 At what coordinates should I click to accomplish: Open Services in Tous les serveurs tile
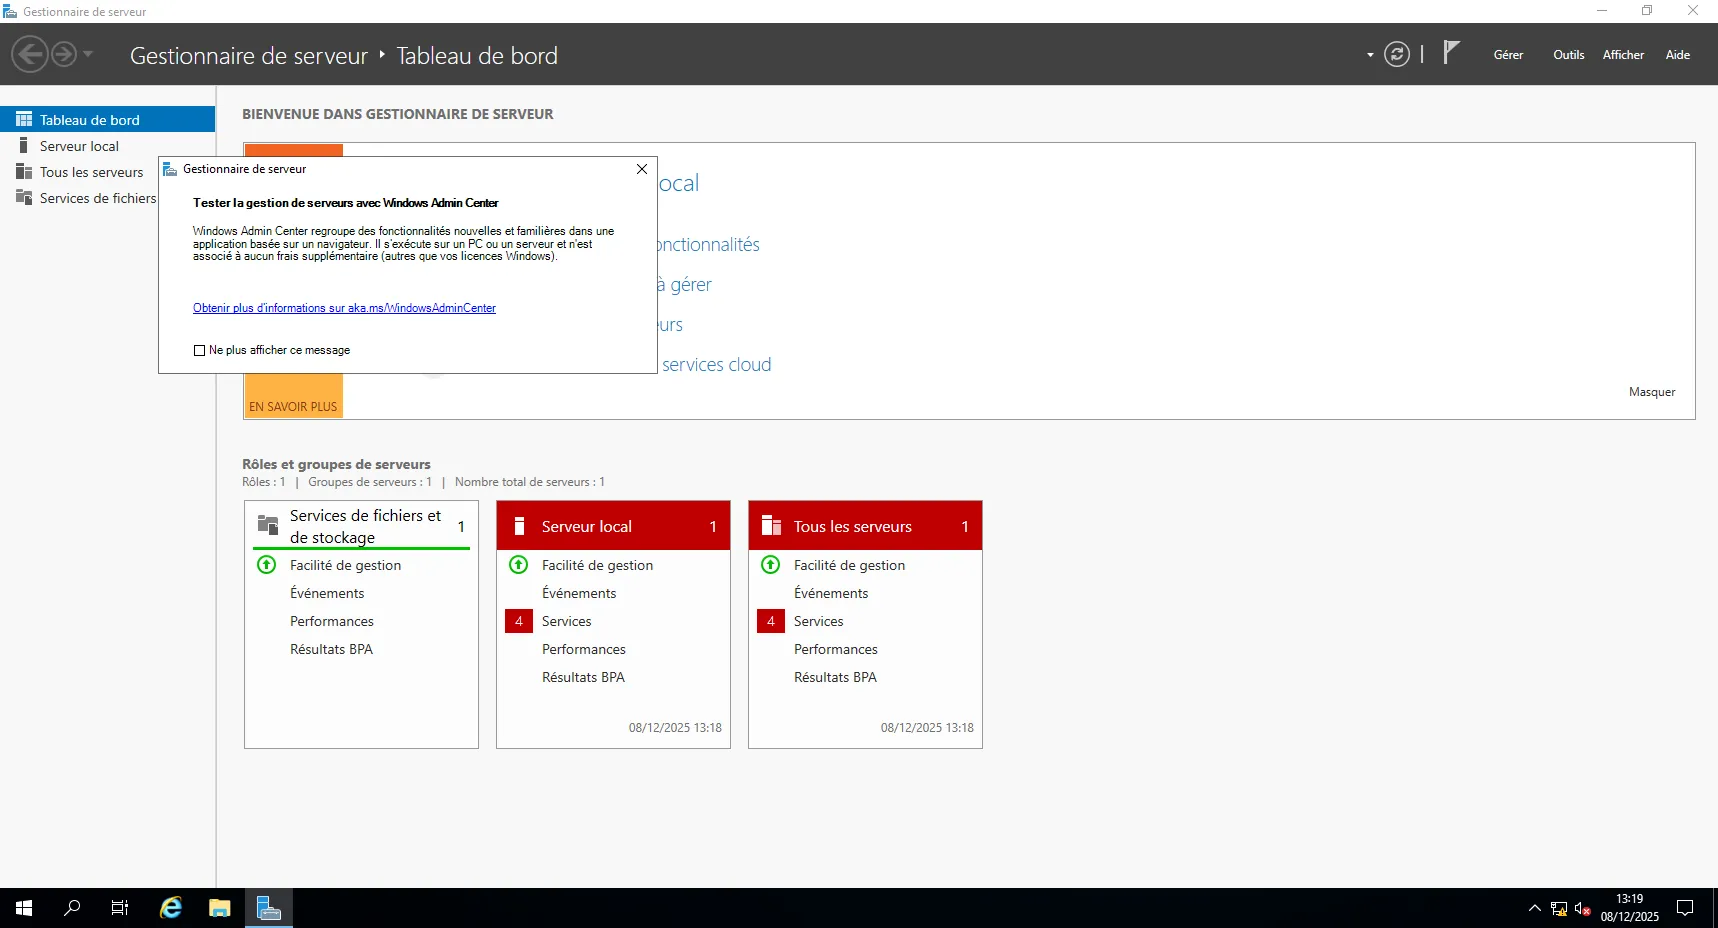point(819,621)
